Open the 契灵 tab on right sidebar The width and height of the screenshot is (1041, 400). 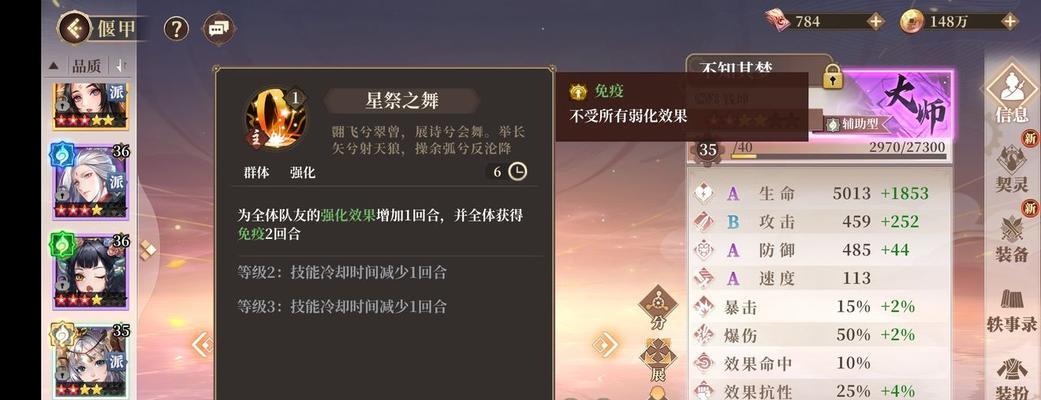click(1012, 166)
